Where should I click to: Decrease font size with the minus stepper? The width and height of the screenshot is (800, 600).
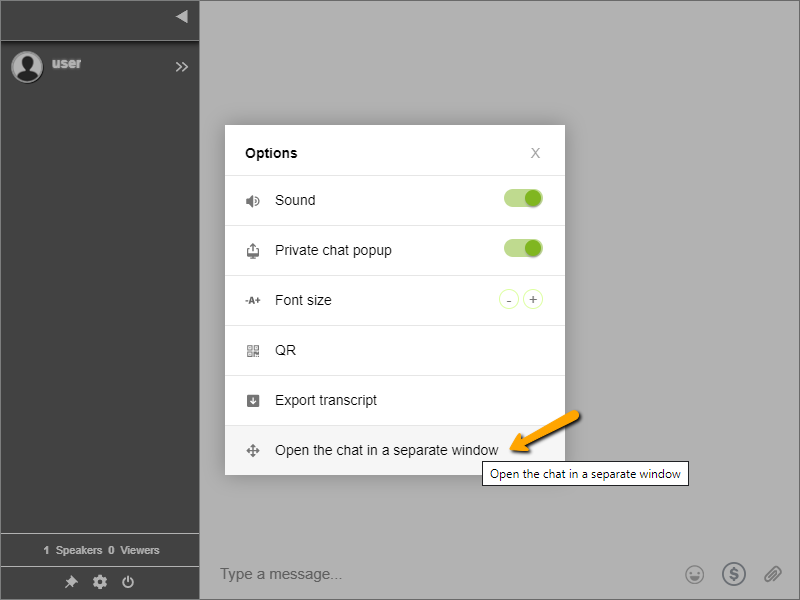[x=509, y=299]
